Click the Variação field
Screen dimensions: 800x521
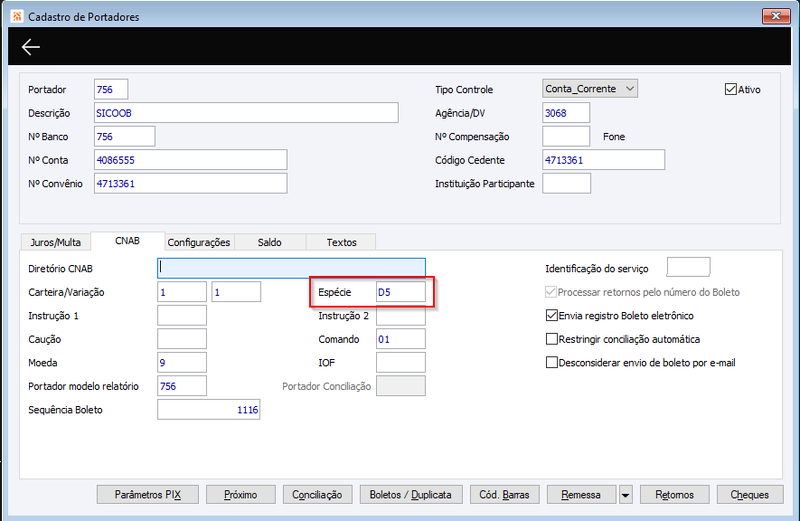[236, 292]
